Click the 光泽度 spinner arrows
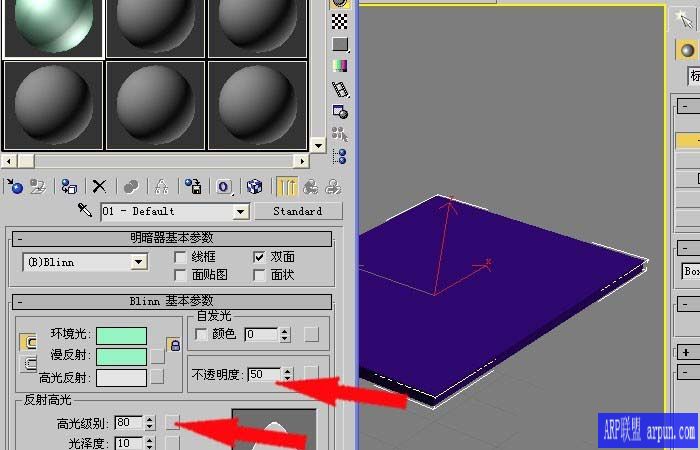This screenshot has height=450, width=700. click(150, 443)
